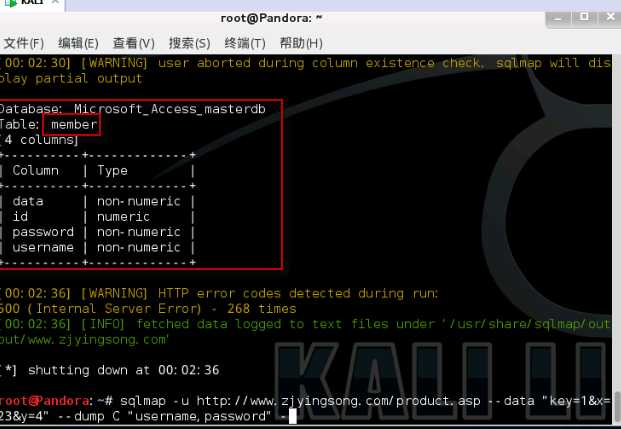621x429 pixels.
Task: Click the 'Type' table header
Action: point(112,171)
